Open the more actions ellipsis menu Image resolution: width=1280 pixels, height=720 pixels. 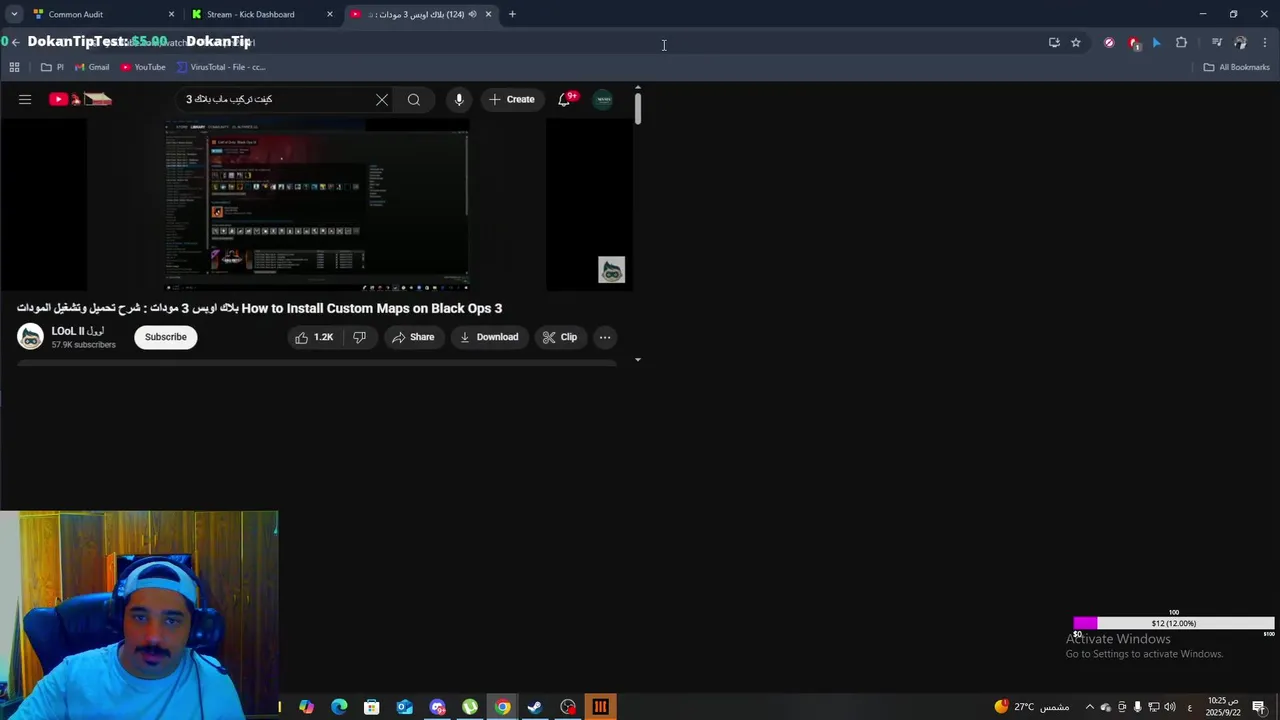coord(605,337)
